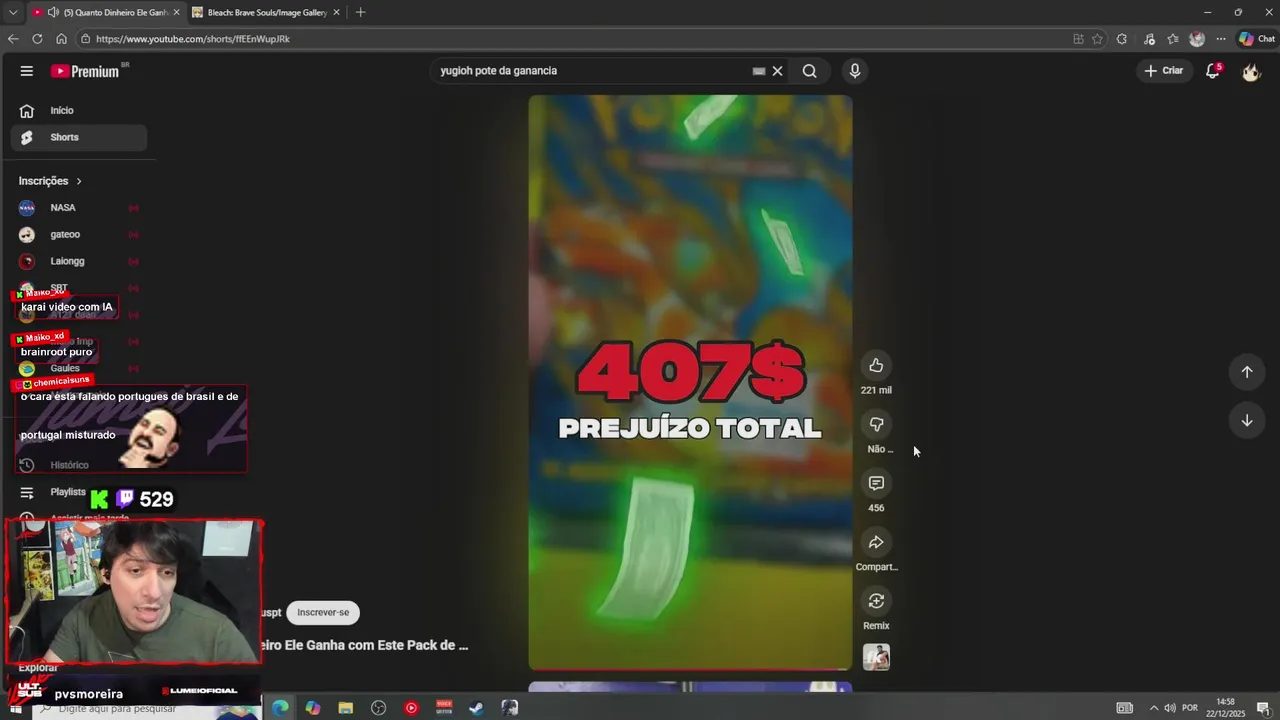Go to YouTube Premium home logo

point(86,71)
